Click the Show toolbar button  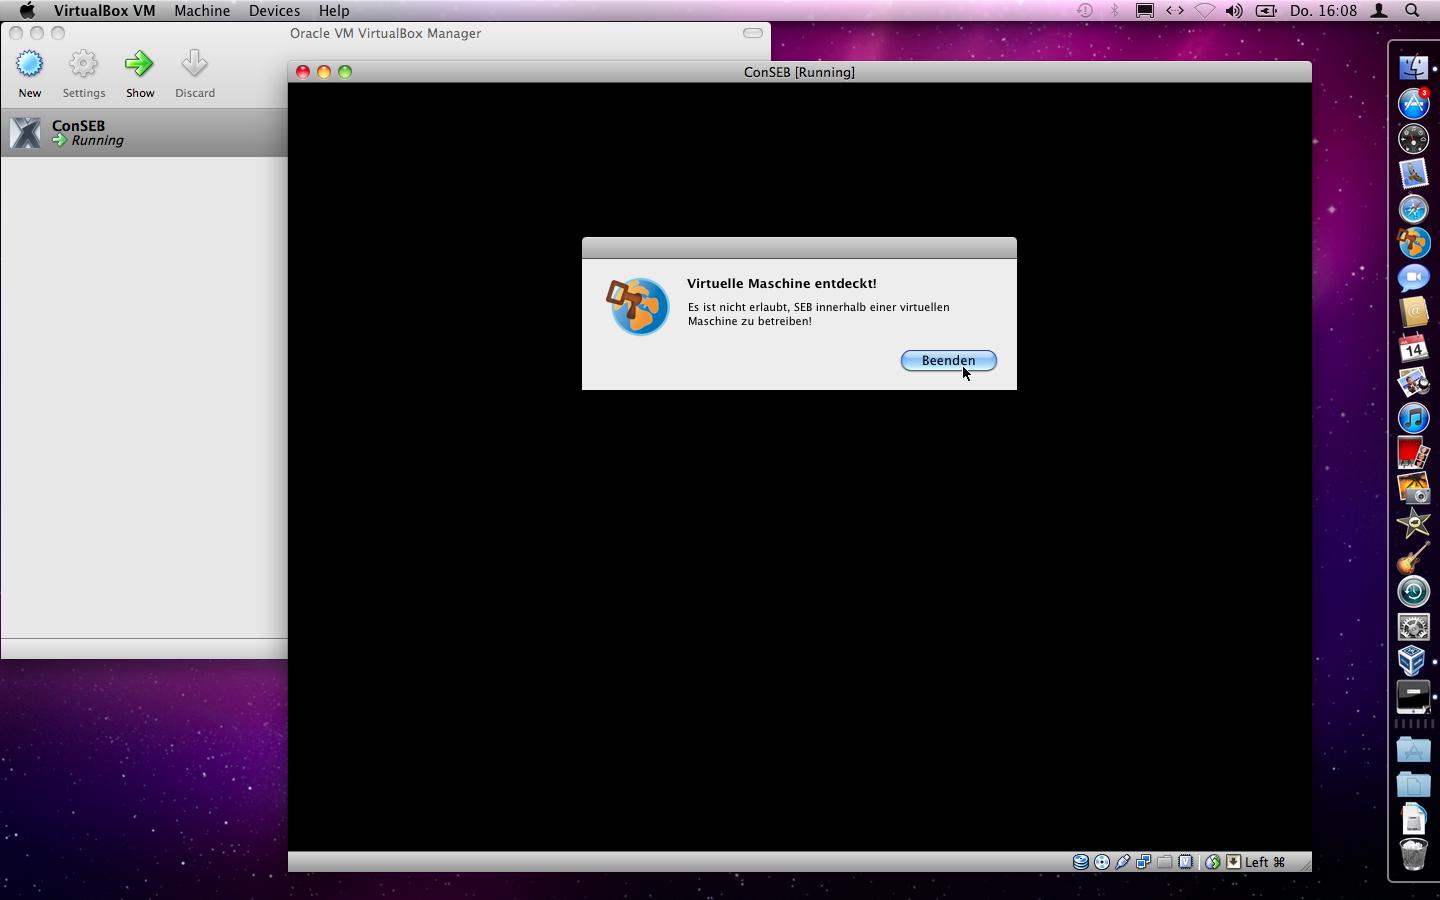click(140, 70)
